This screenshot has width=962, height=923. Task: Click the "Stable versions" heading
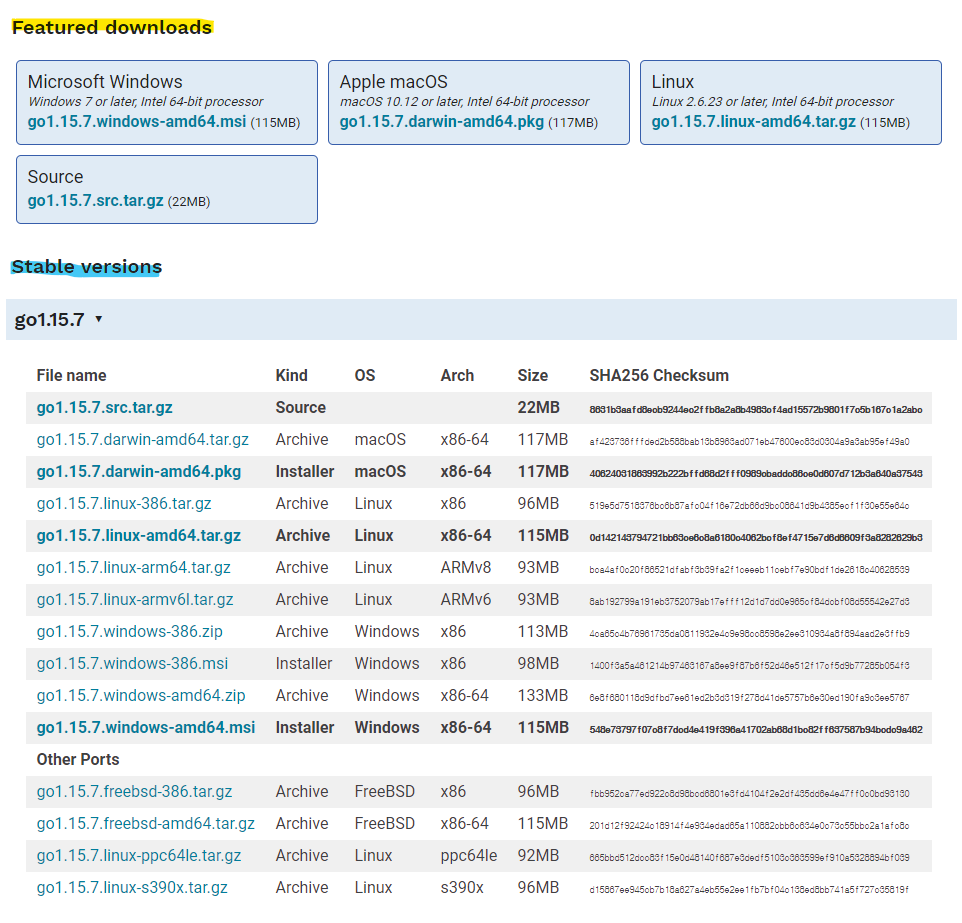(87, 266)
